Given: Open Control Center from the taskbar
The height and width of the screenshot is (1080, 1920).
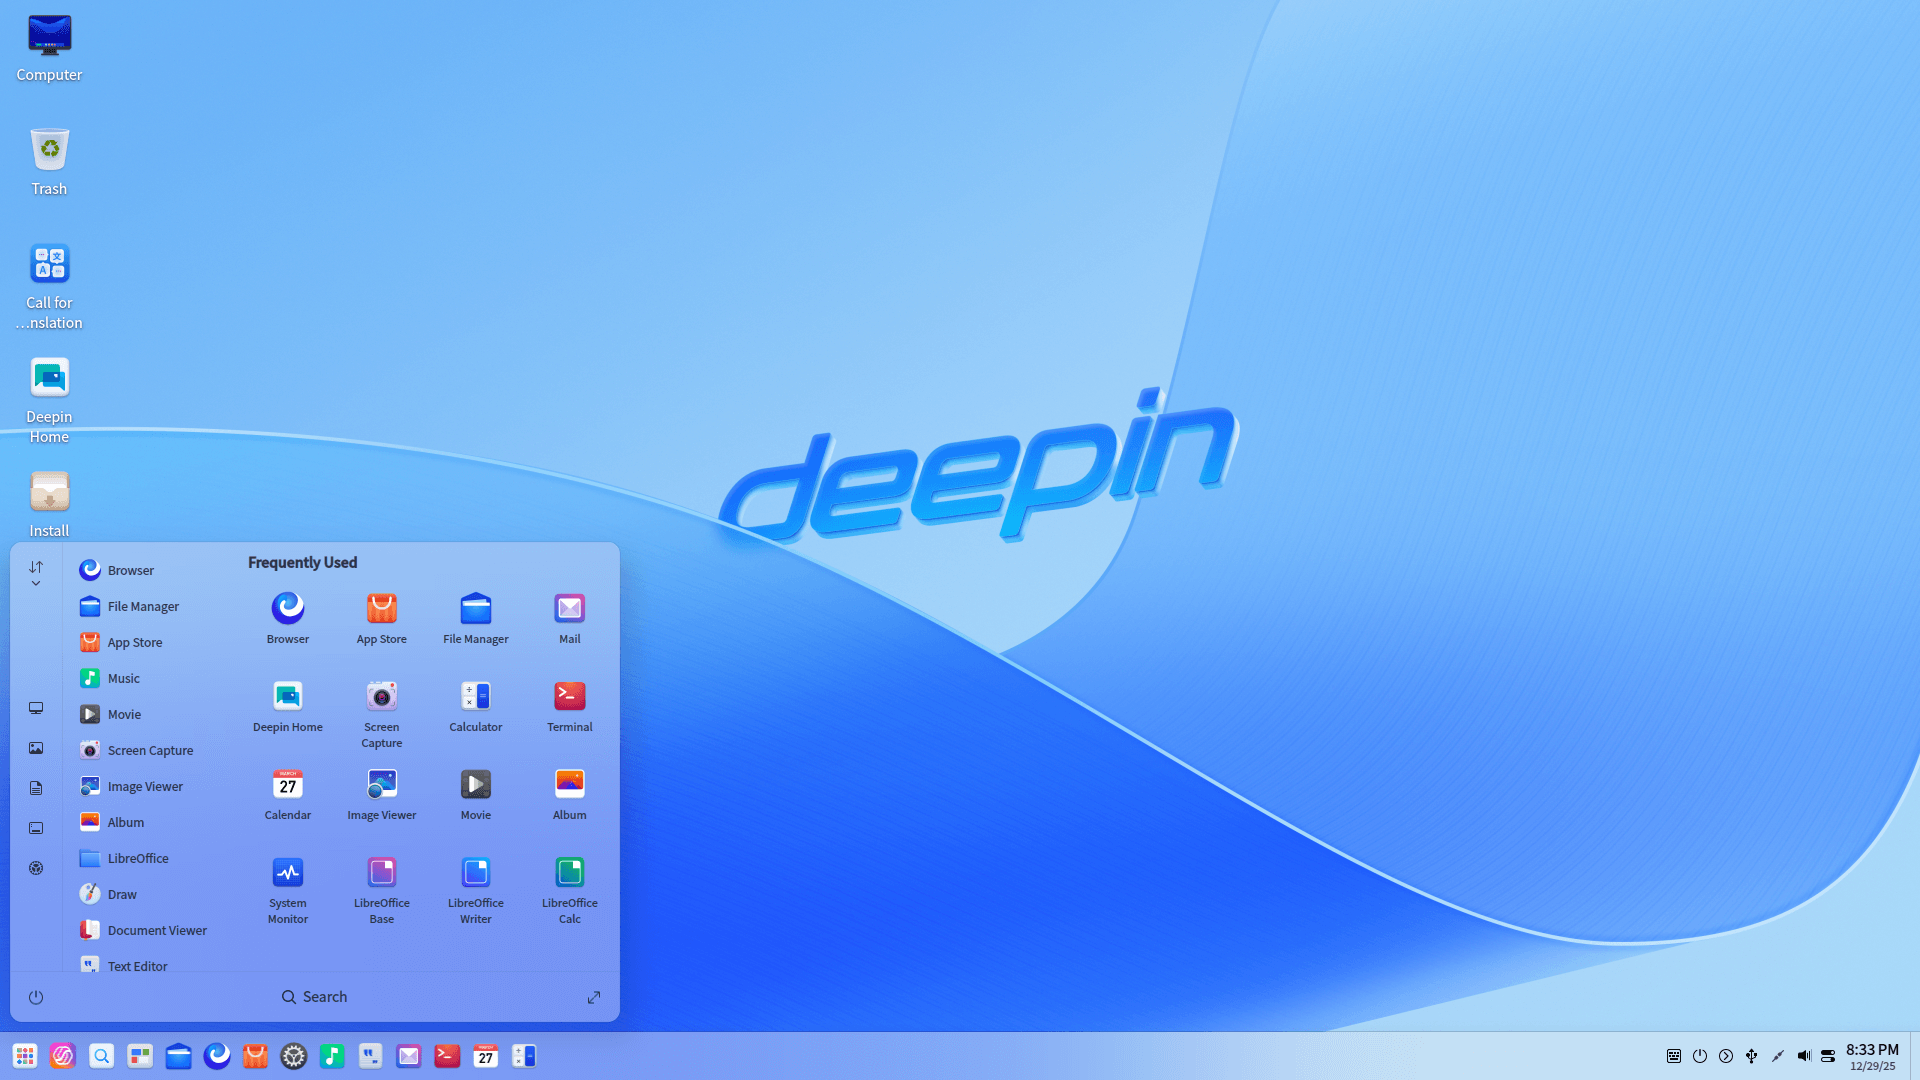Looking at the screenshot, I should [293, 1055].
